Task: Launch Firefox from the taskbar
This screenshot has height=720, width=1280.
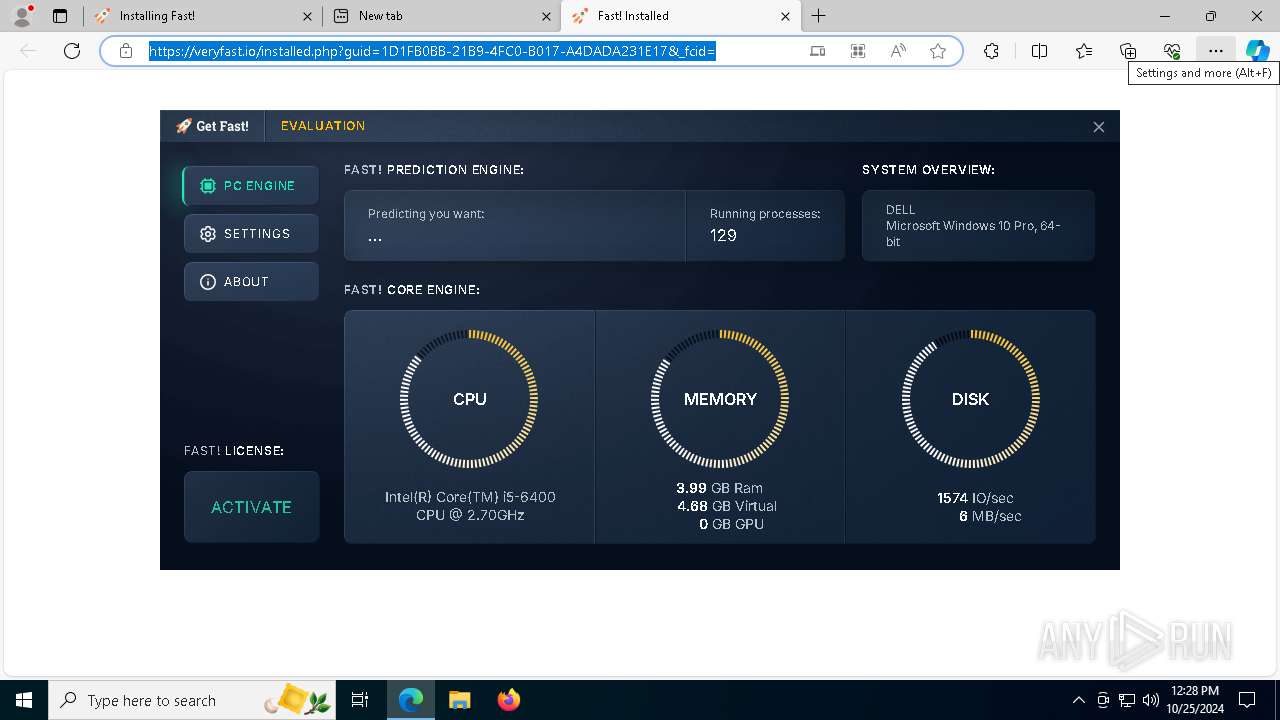Action: point(508,700)
